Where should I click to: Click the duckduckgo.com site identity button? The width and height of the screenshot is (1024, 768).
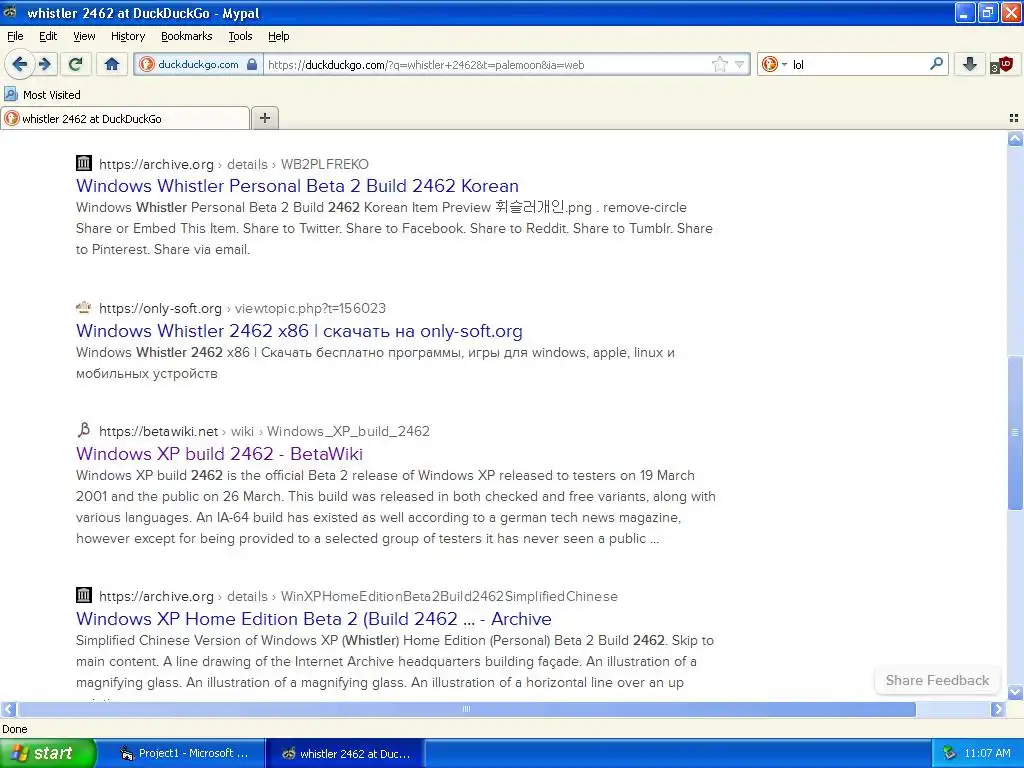click(199, 64)
